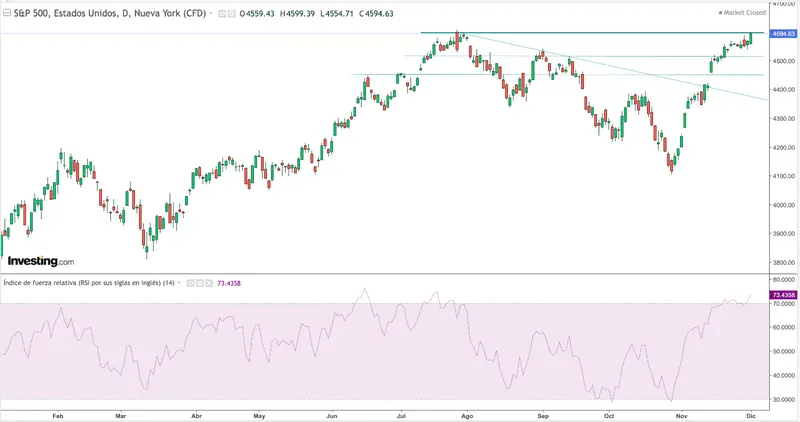Click the 4400.00 price axis label
Image resolution: width=800 pixels, height=422 pixels.
click(784, 89)
